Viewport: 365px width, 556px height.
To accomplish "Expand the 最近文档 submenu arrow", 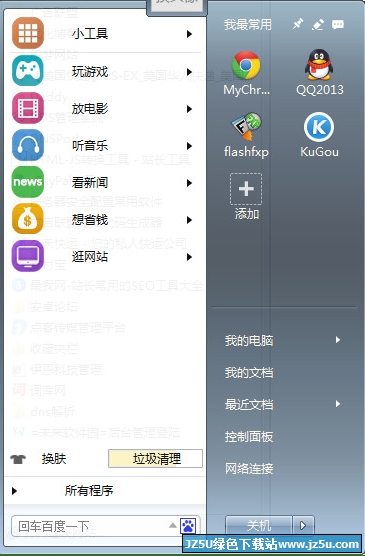I will (338, 404).
